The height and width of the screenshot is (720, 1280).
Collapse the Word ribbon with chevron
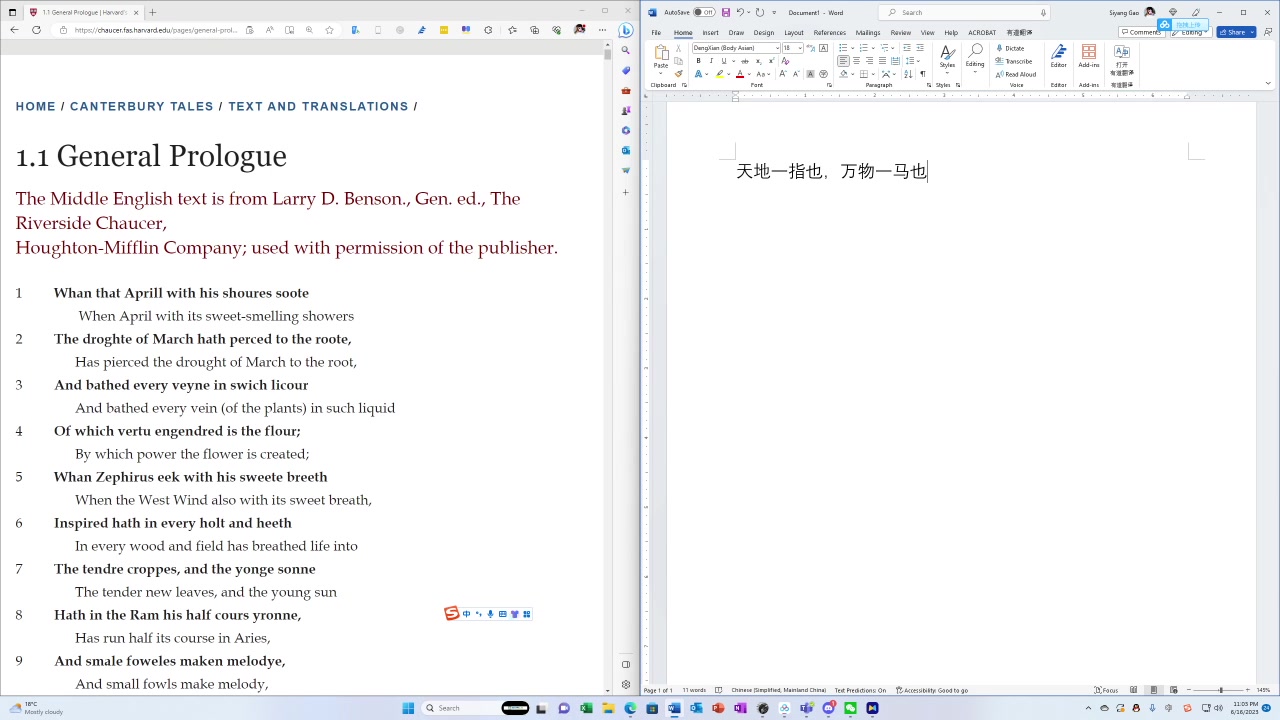[x=1268, y=84]
